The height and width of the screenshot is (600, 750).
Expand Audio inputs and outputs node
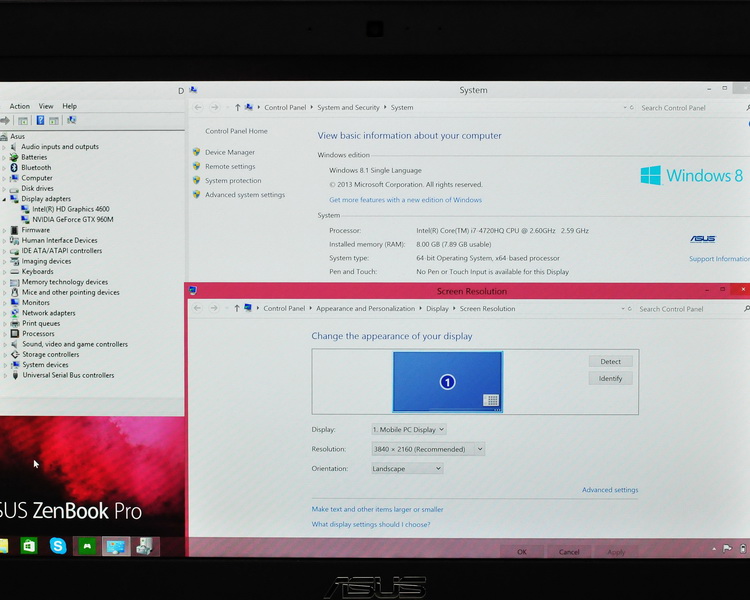tap(4, 147)
